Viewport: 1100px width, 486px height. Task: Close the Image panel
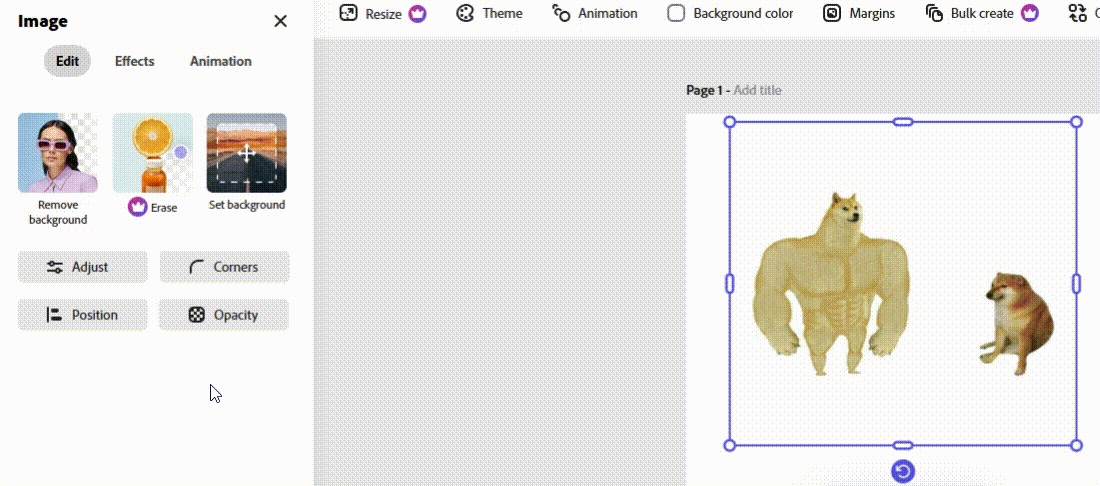coord(281,21)
